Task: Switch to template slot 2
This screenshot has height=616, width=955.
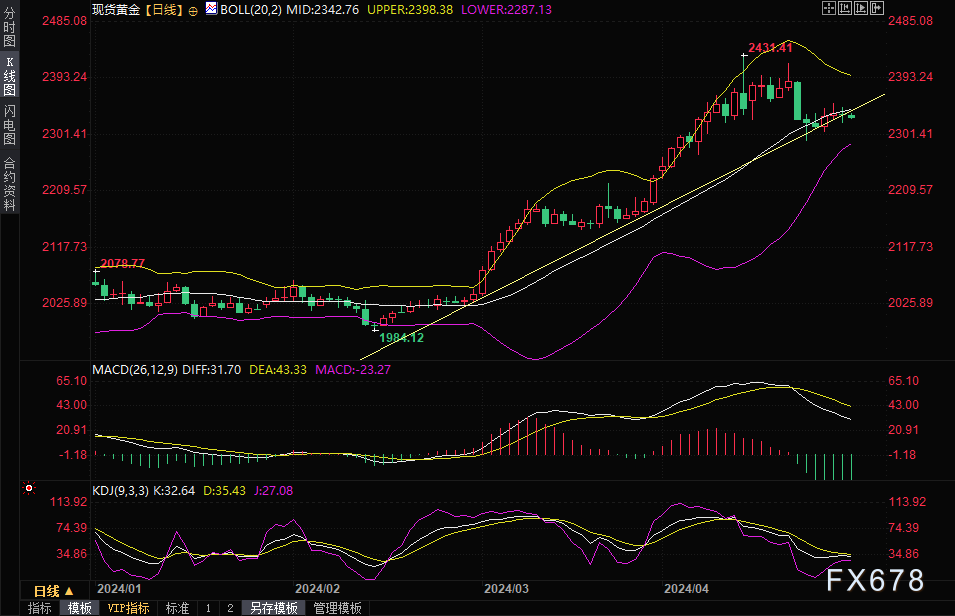Action: [x=229, y=608]
